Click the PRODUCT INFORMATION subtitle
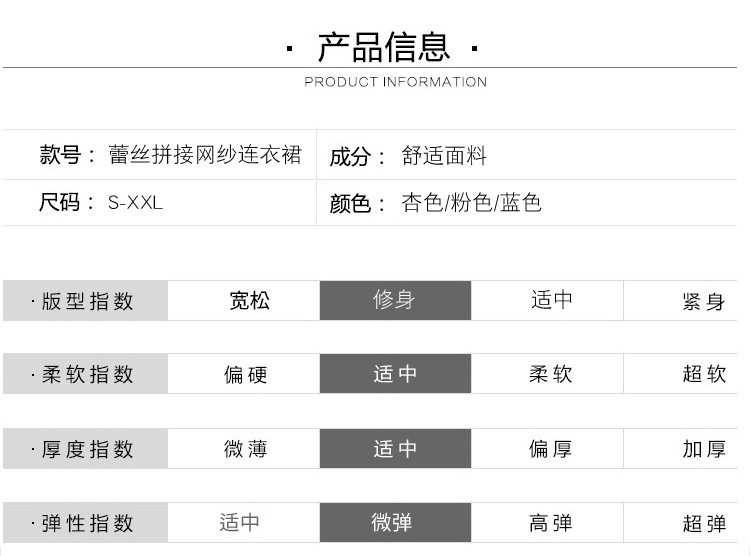Viewport: 750px width, 556px height. tap(395, 82)
